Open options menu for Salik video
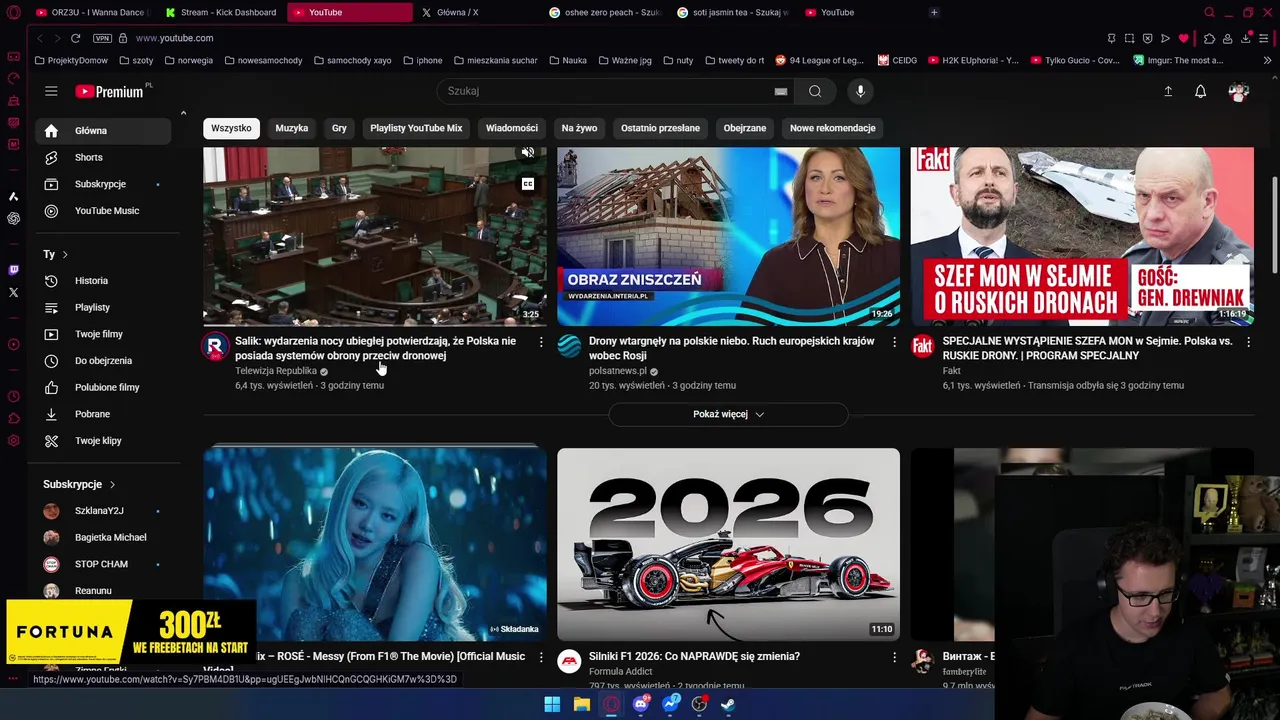Screen dimensions: 1280x720 pos(541,342)
